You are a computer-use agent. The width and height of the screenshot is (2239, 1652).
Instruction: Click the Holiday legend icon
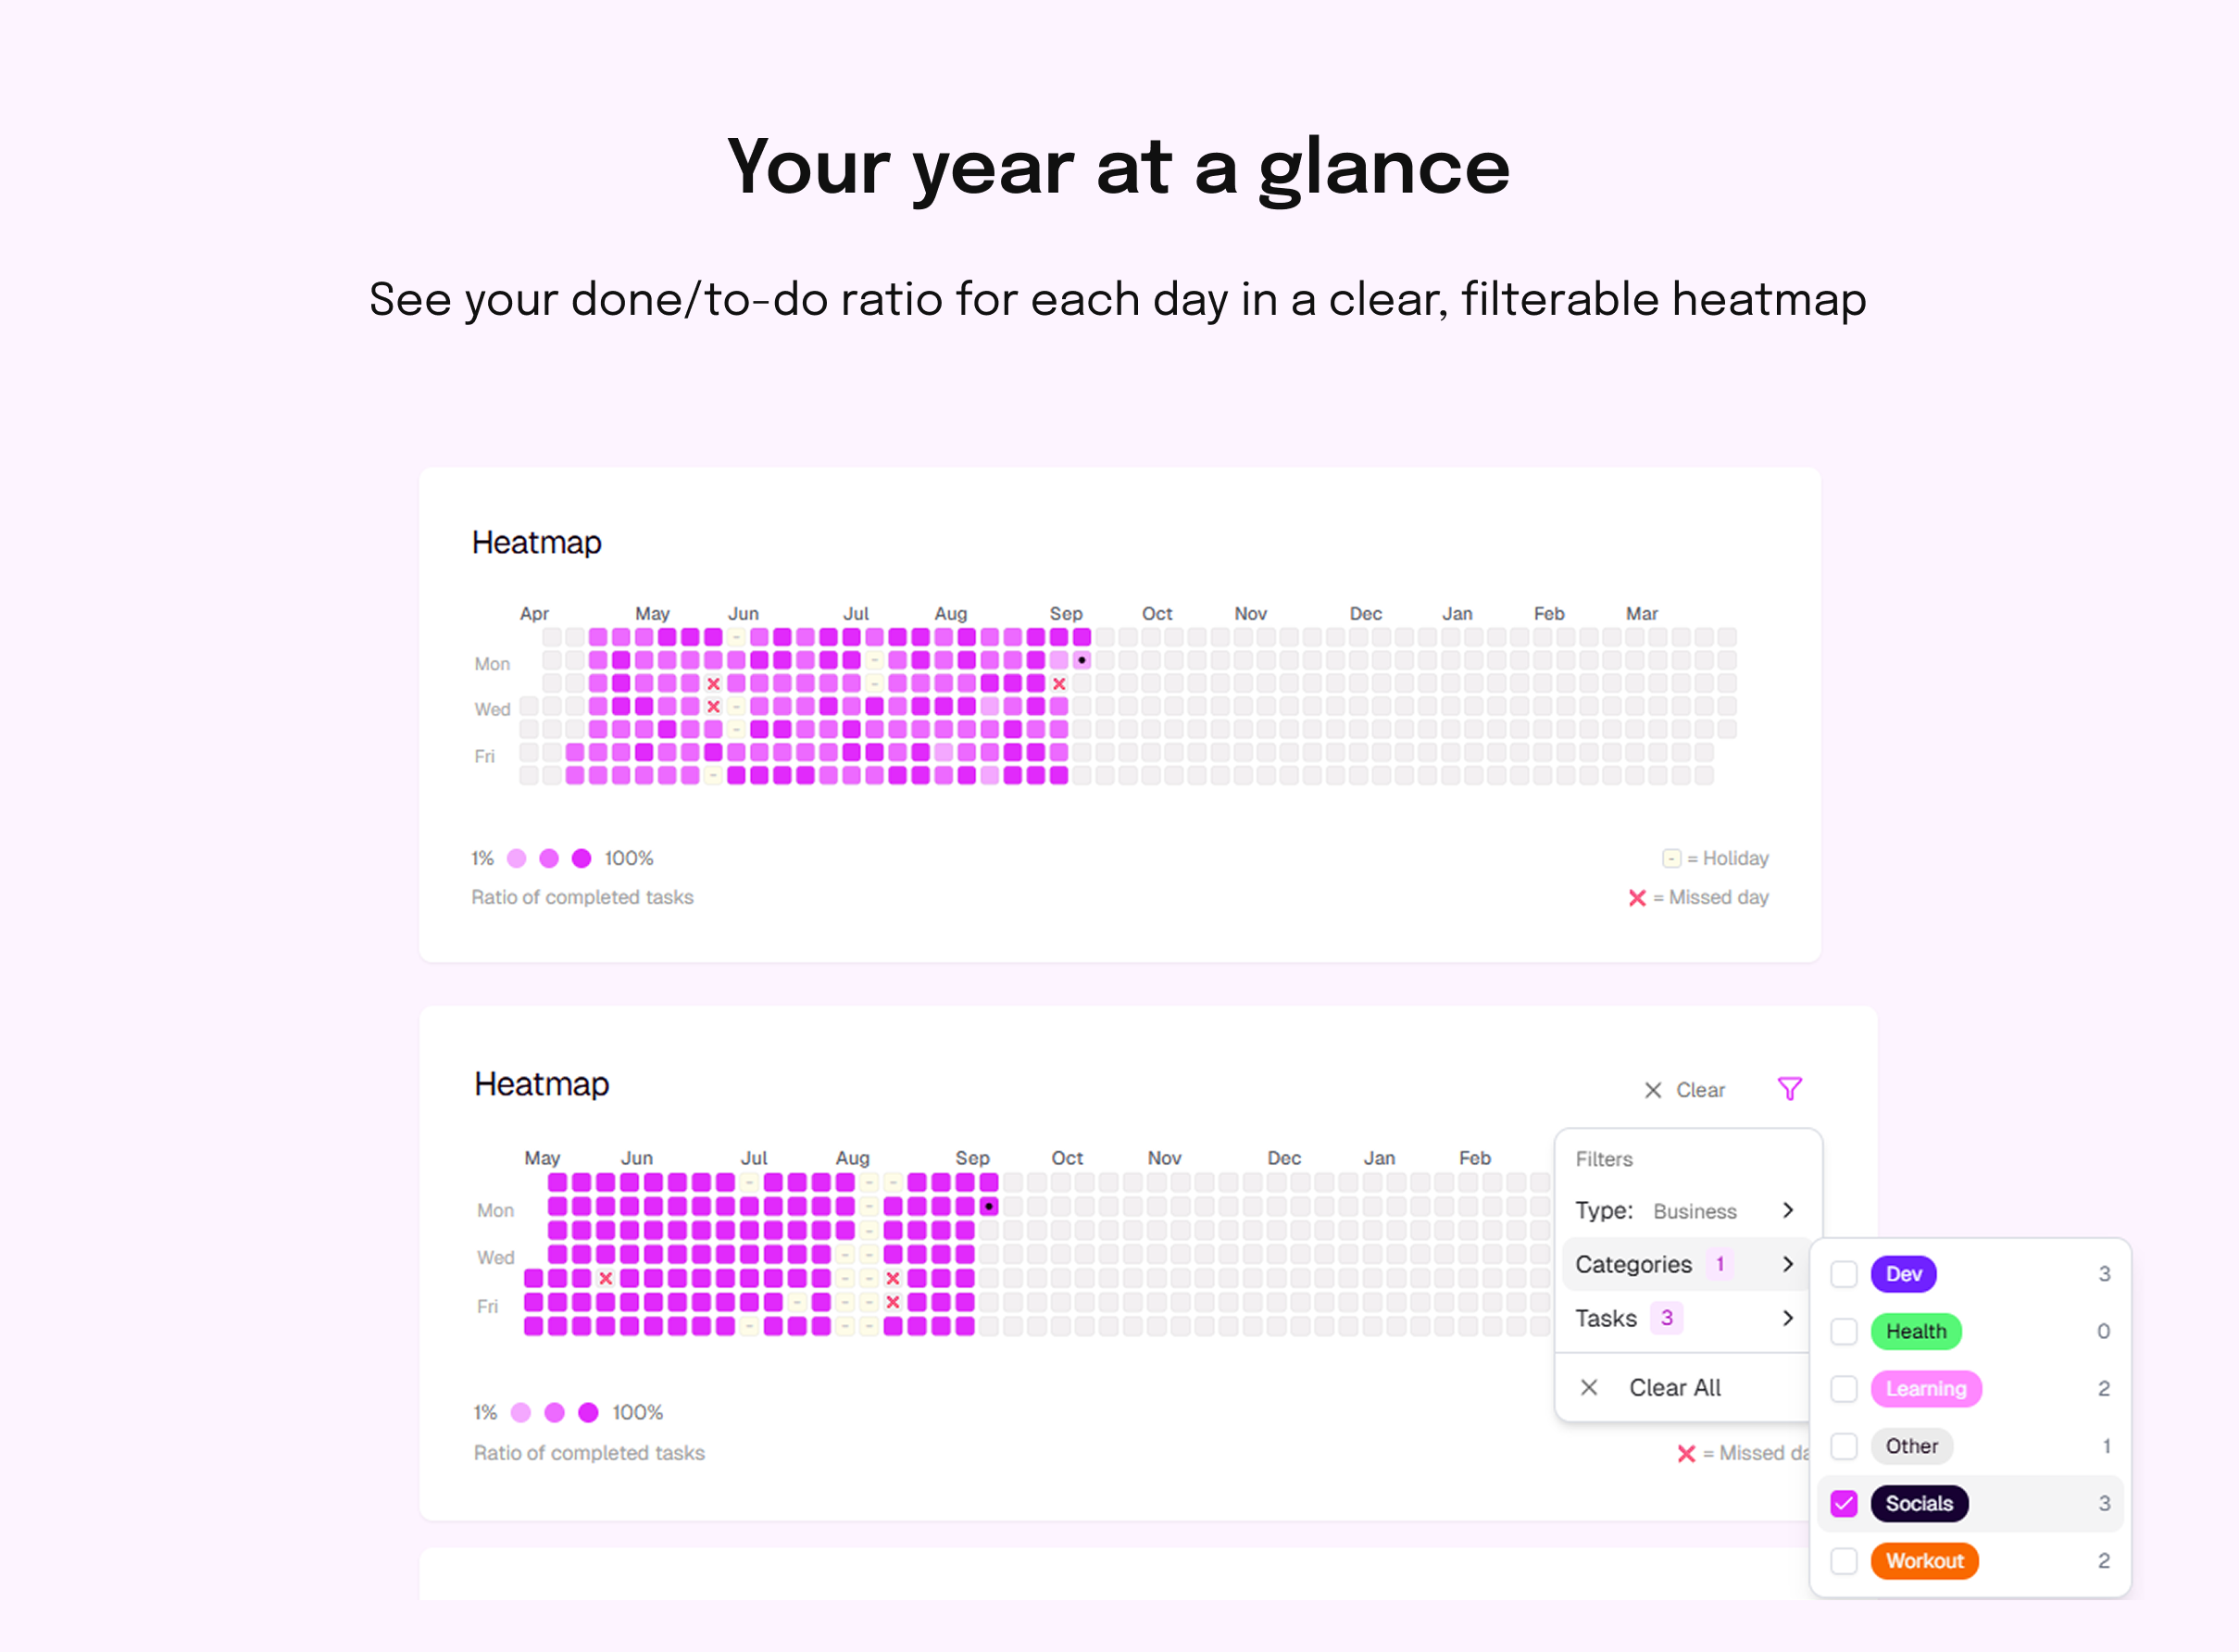(1671, 858)
